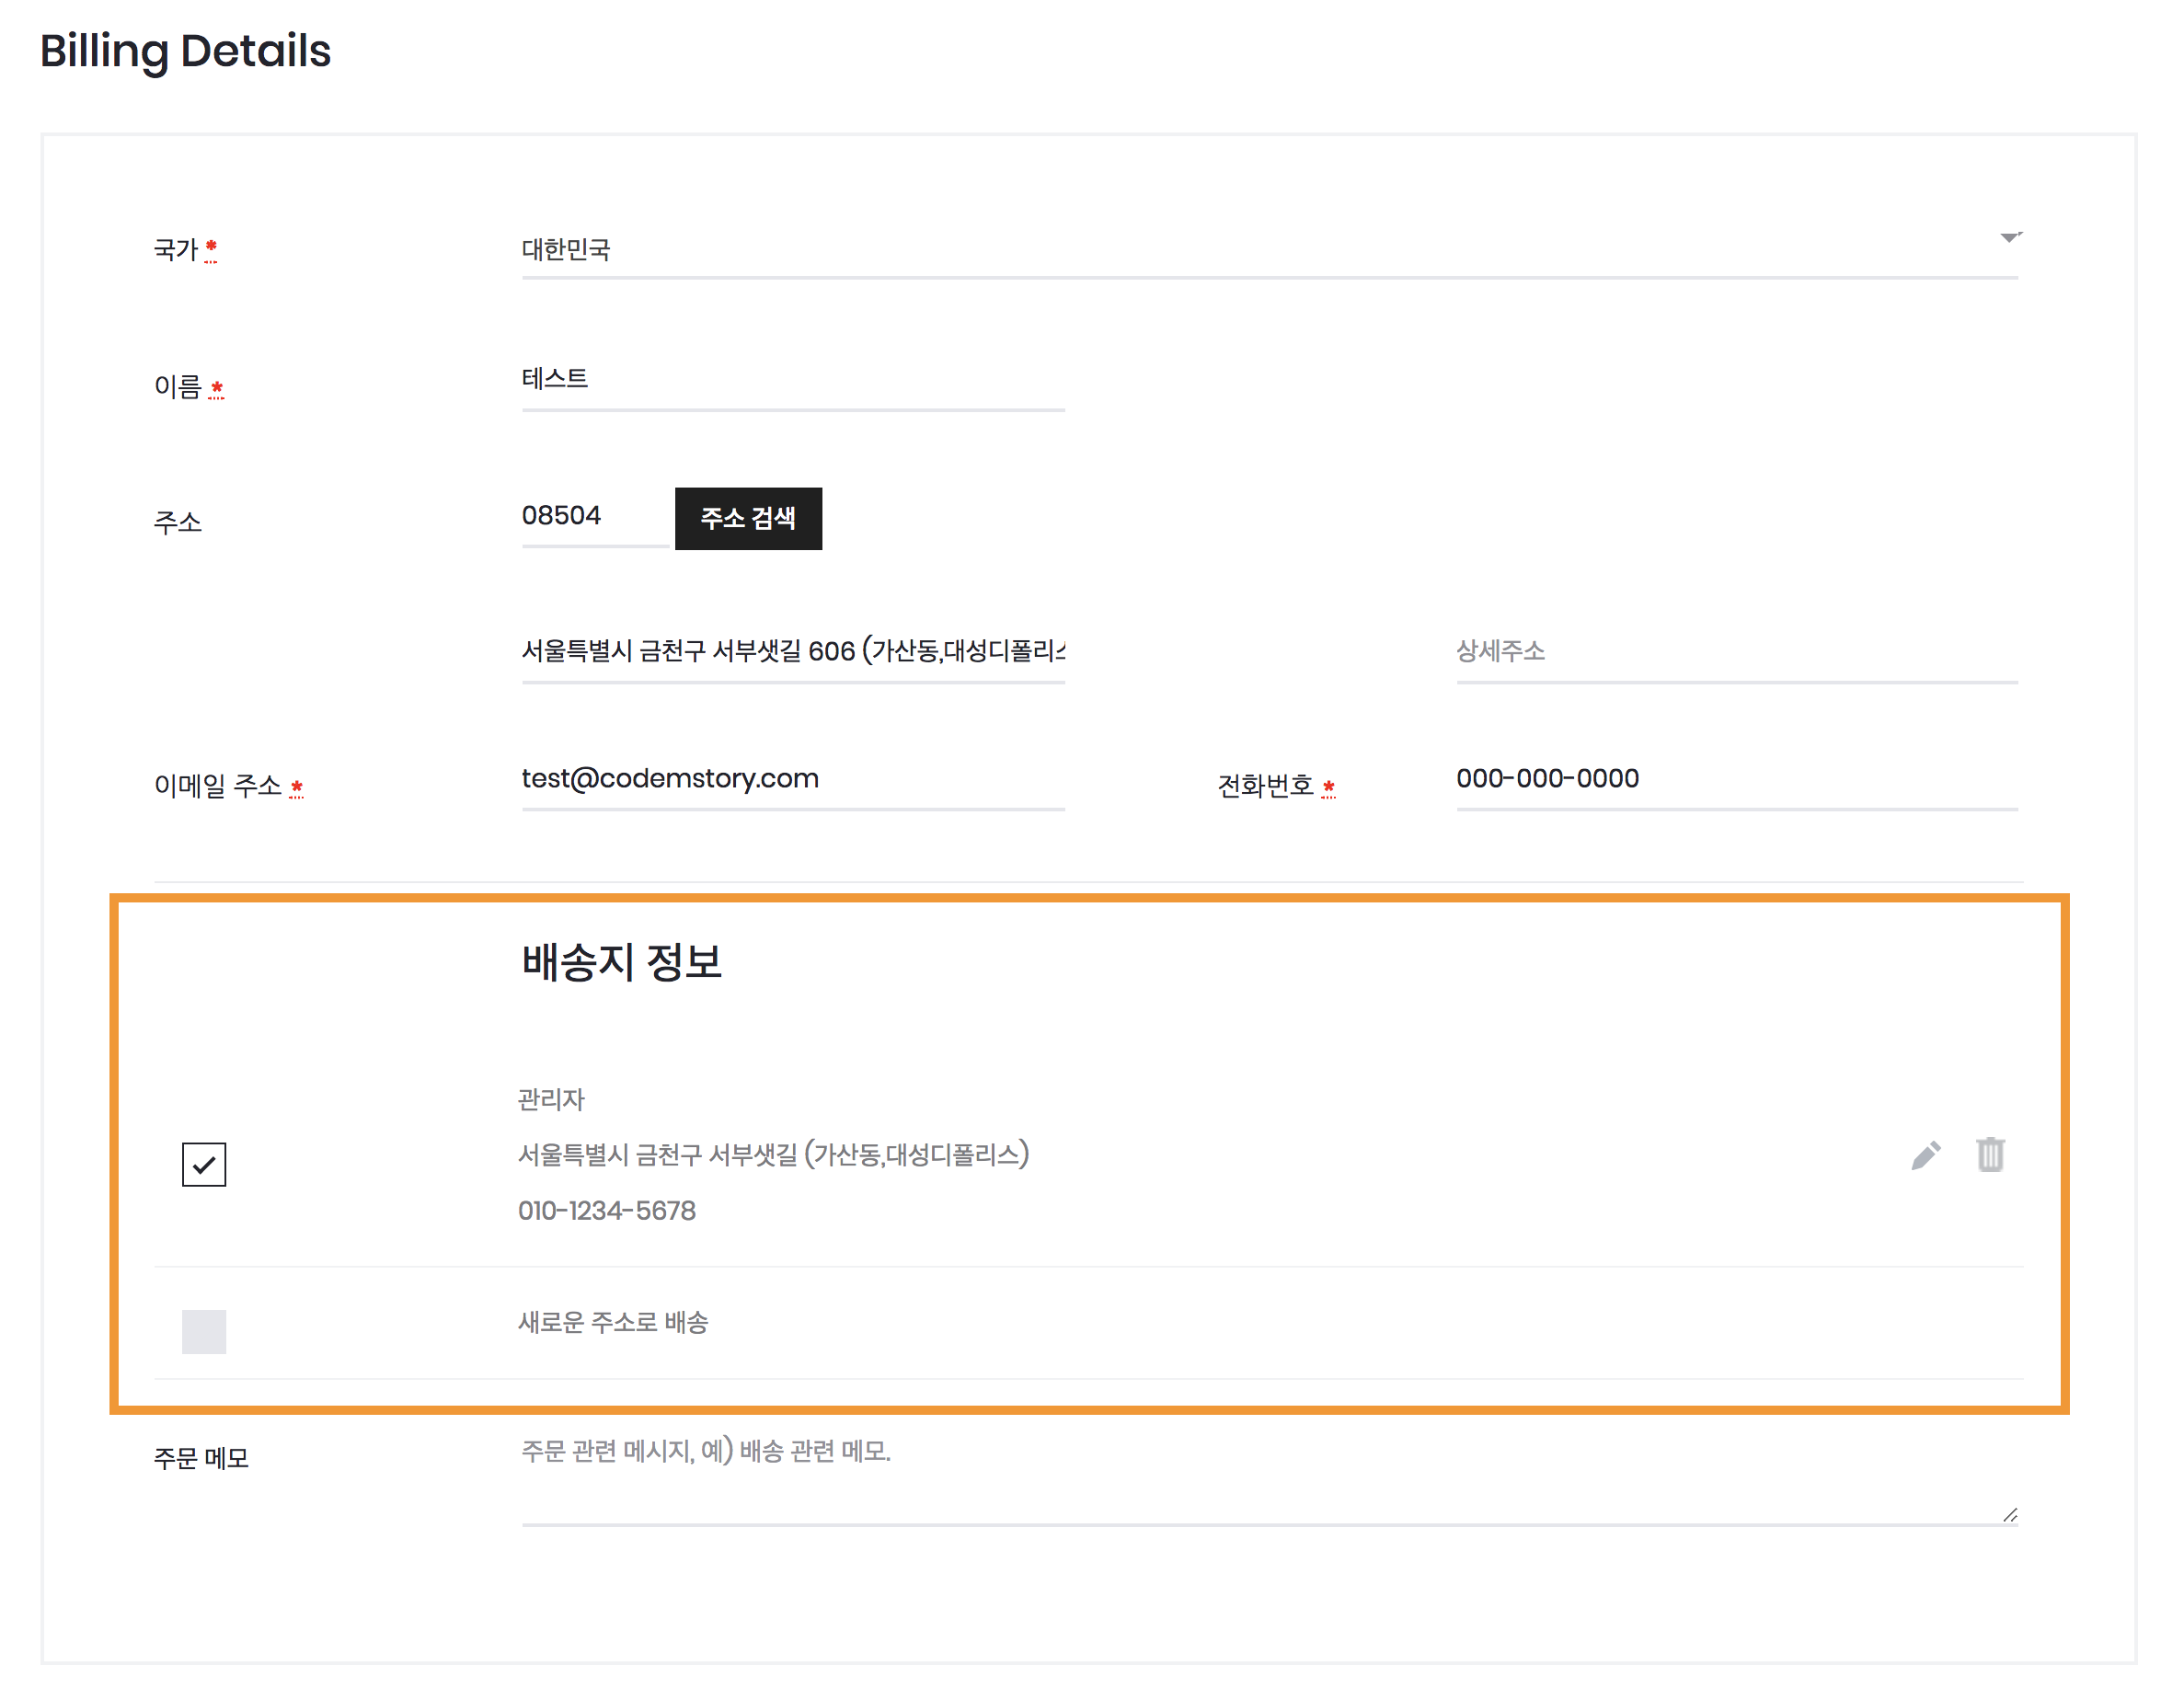Uncheck the 관리자 shipping address checkbox

pos(204,1164)
